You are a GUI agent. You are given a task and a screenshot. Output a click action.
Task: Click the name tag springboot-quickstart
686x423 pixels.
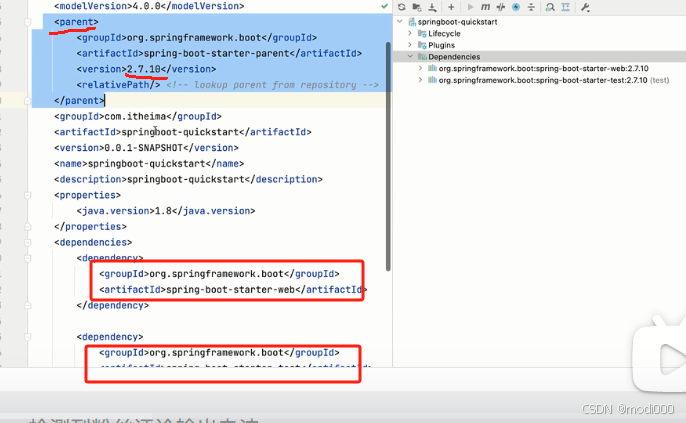(x=149, y=164)
